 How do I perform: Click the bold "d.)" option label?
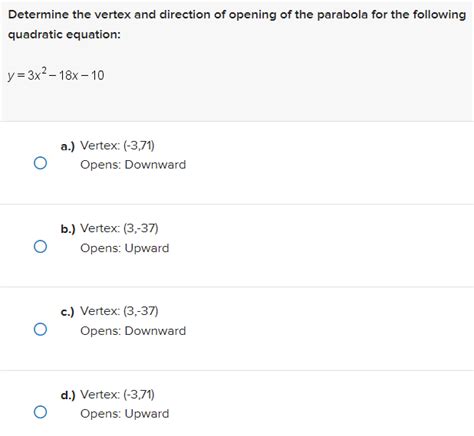point(68,395)
